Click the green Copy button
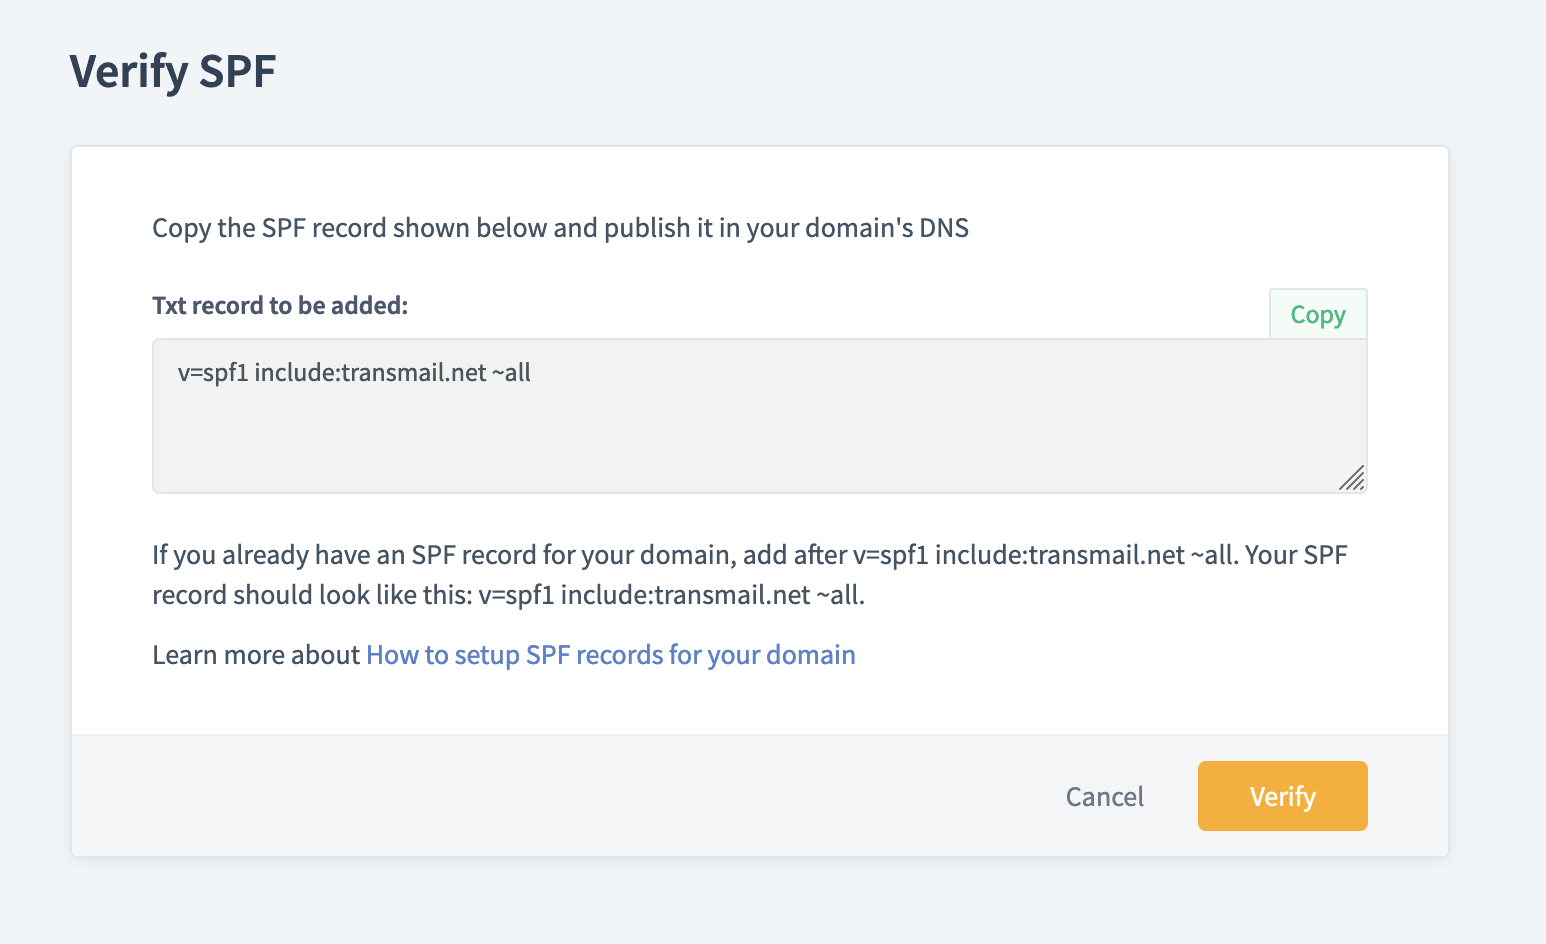The image size is (1546, 944). click(x=1317, y=315)
